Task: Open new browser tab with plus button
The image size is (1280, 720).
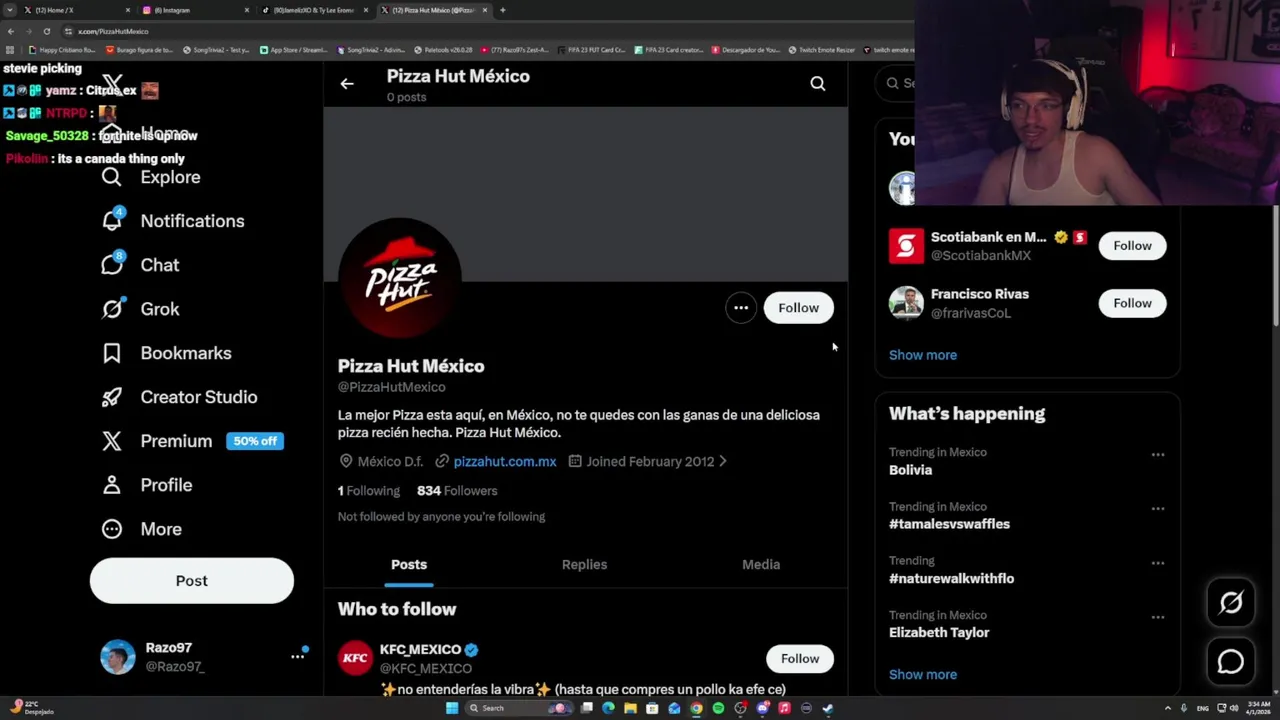Action: 502,10
